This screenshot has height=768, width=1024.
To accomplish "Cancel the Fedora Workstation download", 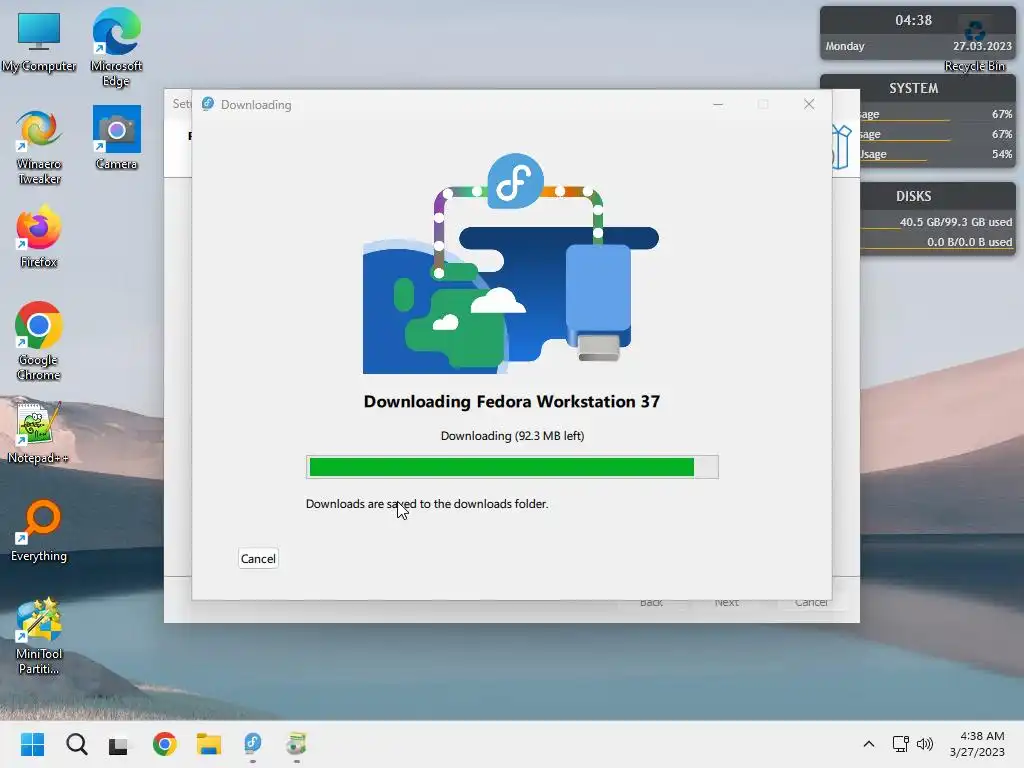I will 258,558.
